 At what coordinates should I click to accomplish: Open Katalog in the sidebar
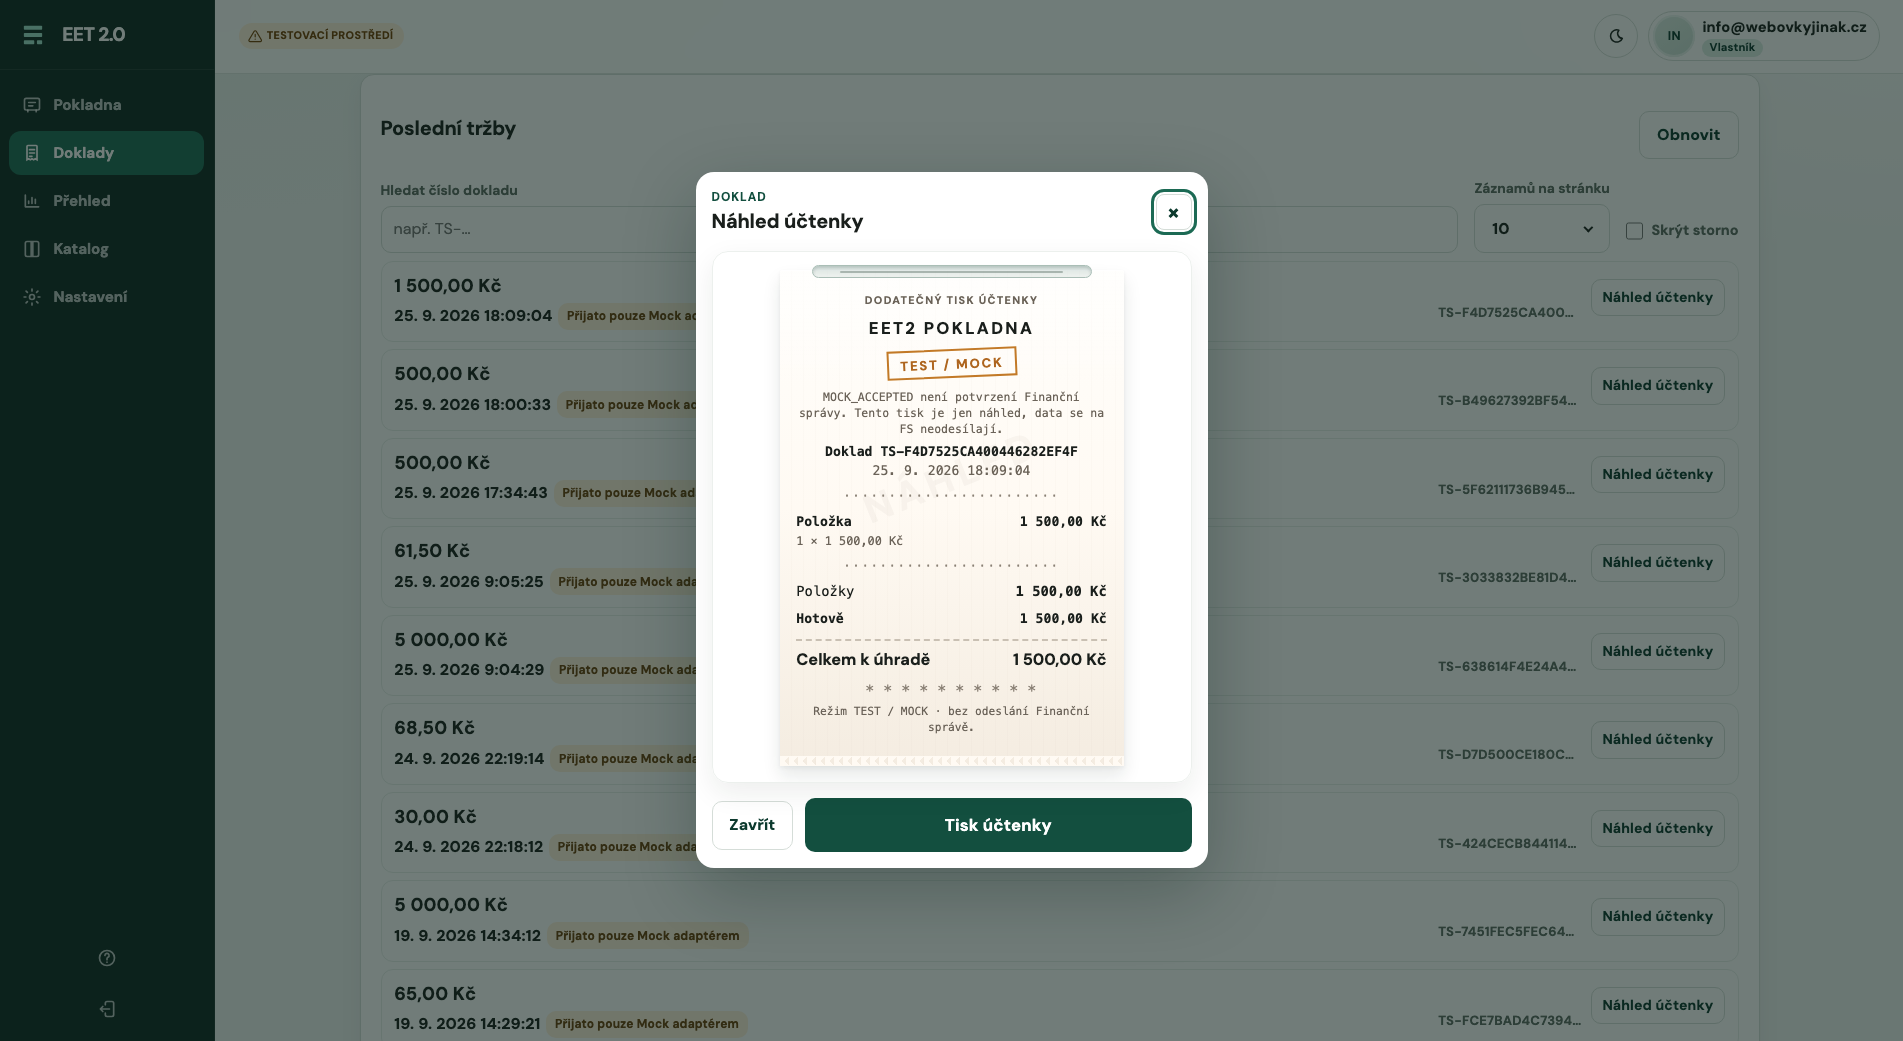[106, 249]
